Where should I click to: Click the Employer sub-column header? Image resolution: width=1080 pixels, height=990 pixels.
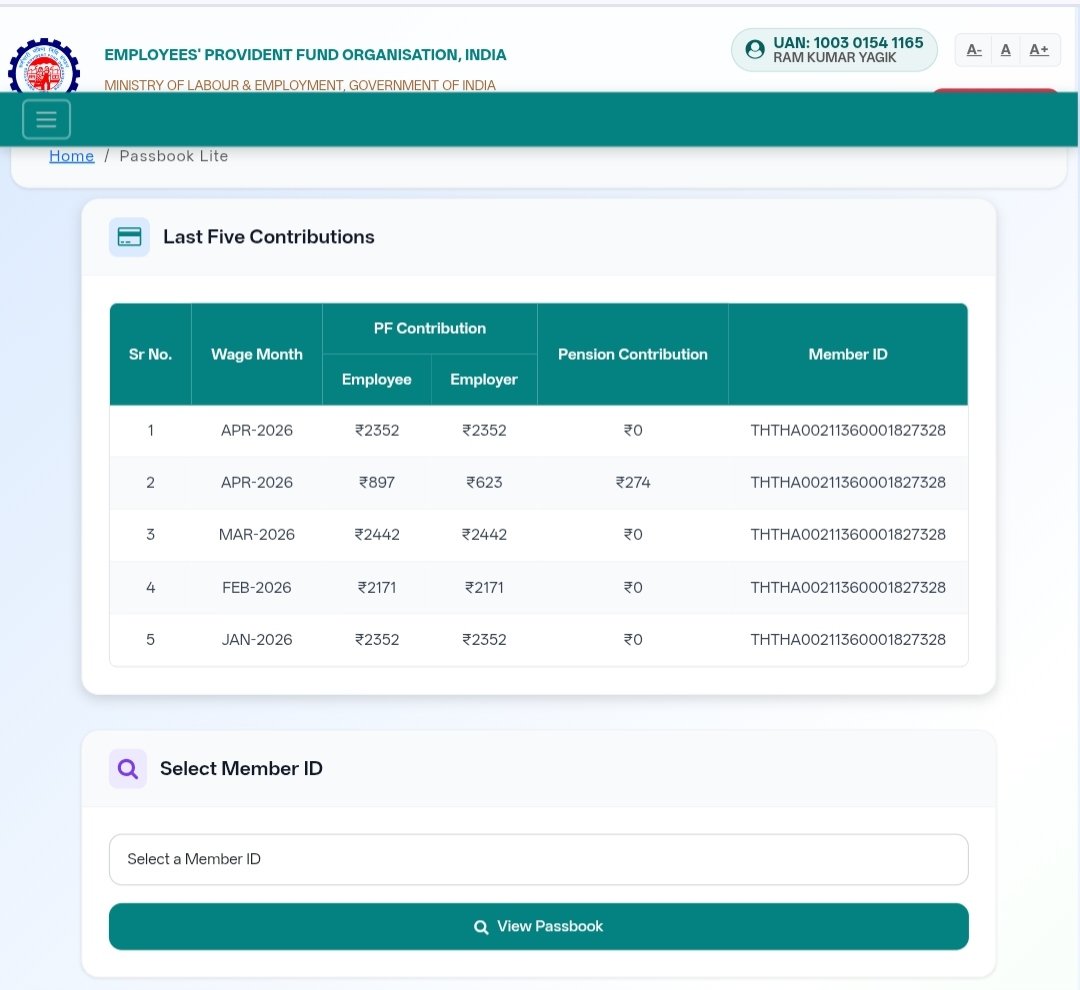[484, 380]
